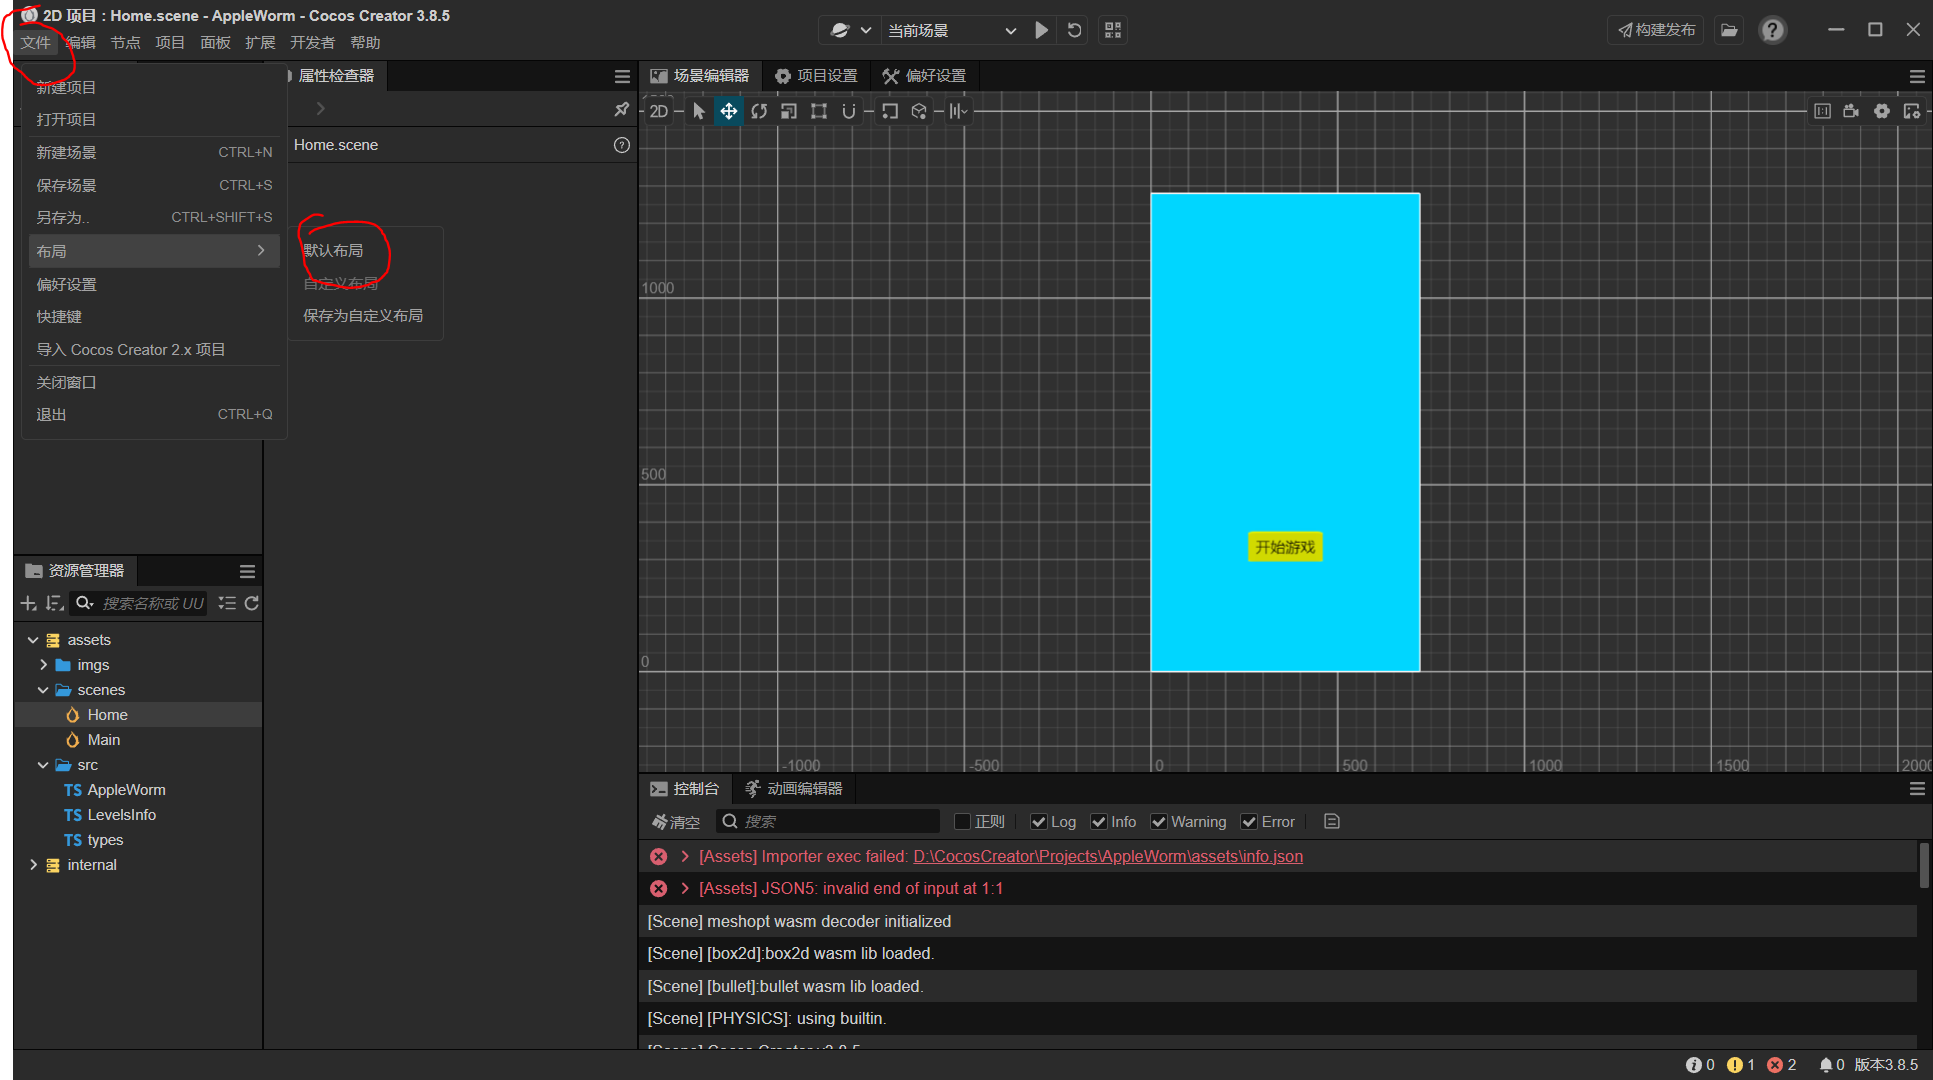The width and height of the screenshot is (1933, 1080).
Task: Switch to the 动画编辑器 tab
Action: [794, 789]
